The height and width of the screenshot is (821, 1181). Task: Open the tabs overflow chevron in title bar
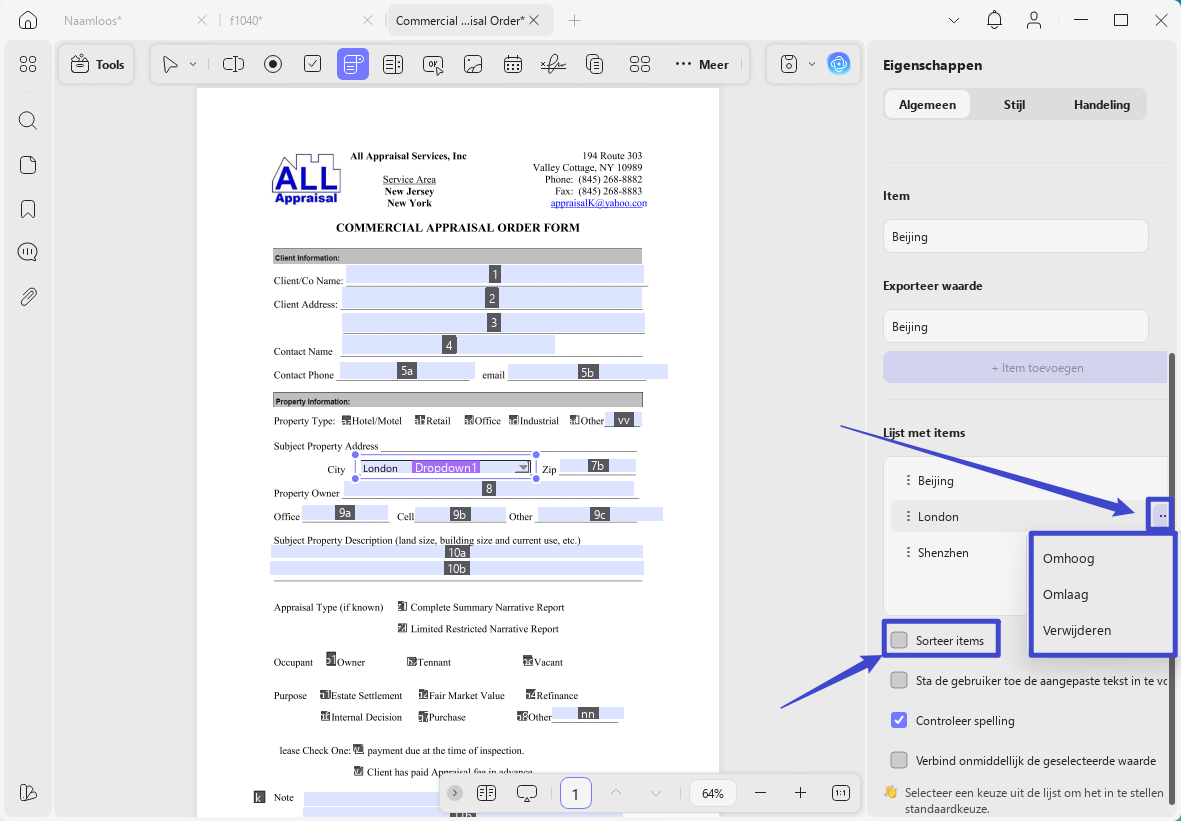pyautogui.click(x=954, y=20)
